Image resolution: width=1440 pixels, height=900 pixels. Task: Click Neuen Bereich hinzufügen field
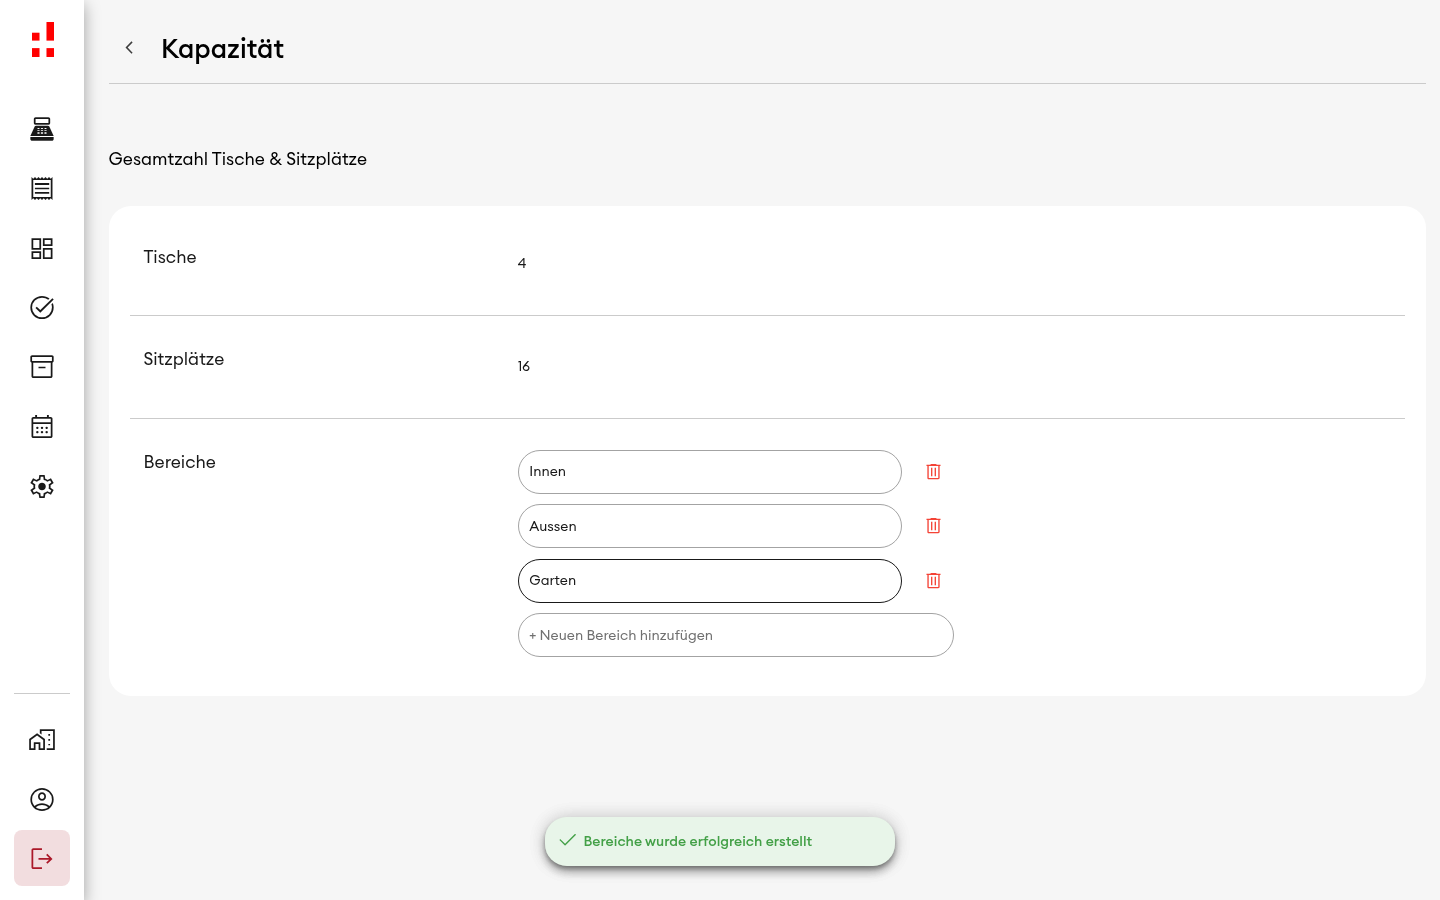tap(736, 635)
